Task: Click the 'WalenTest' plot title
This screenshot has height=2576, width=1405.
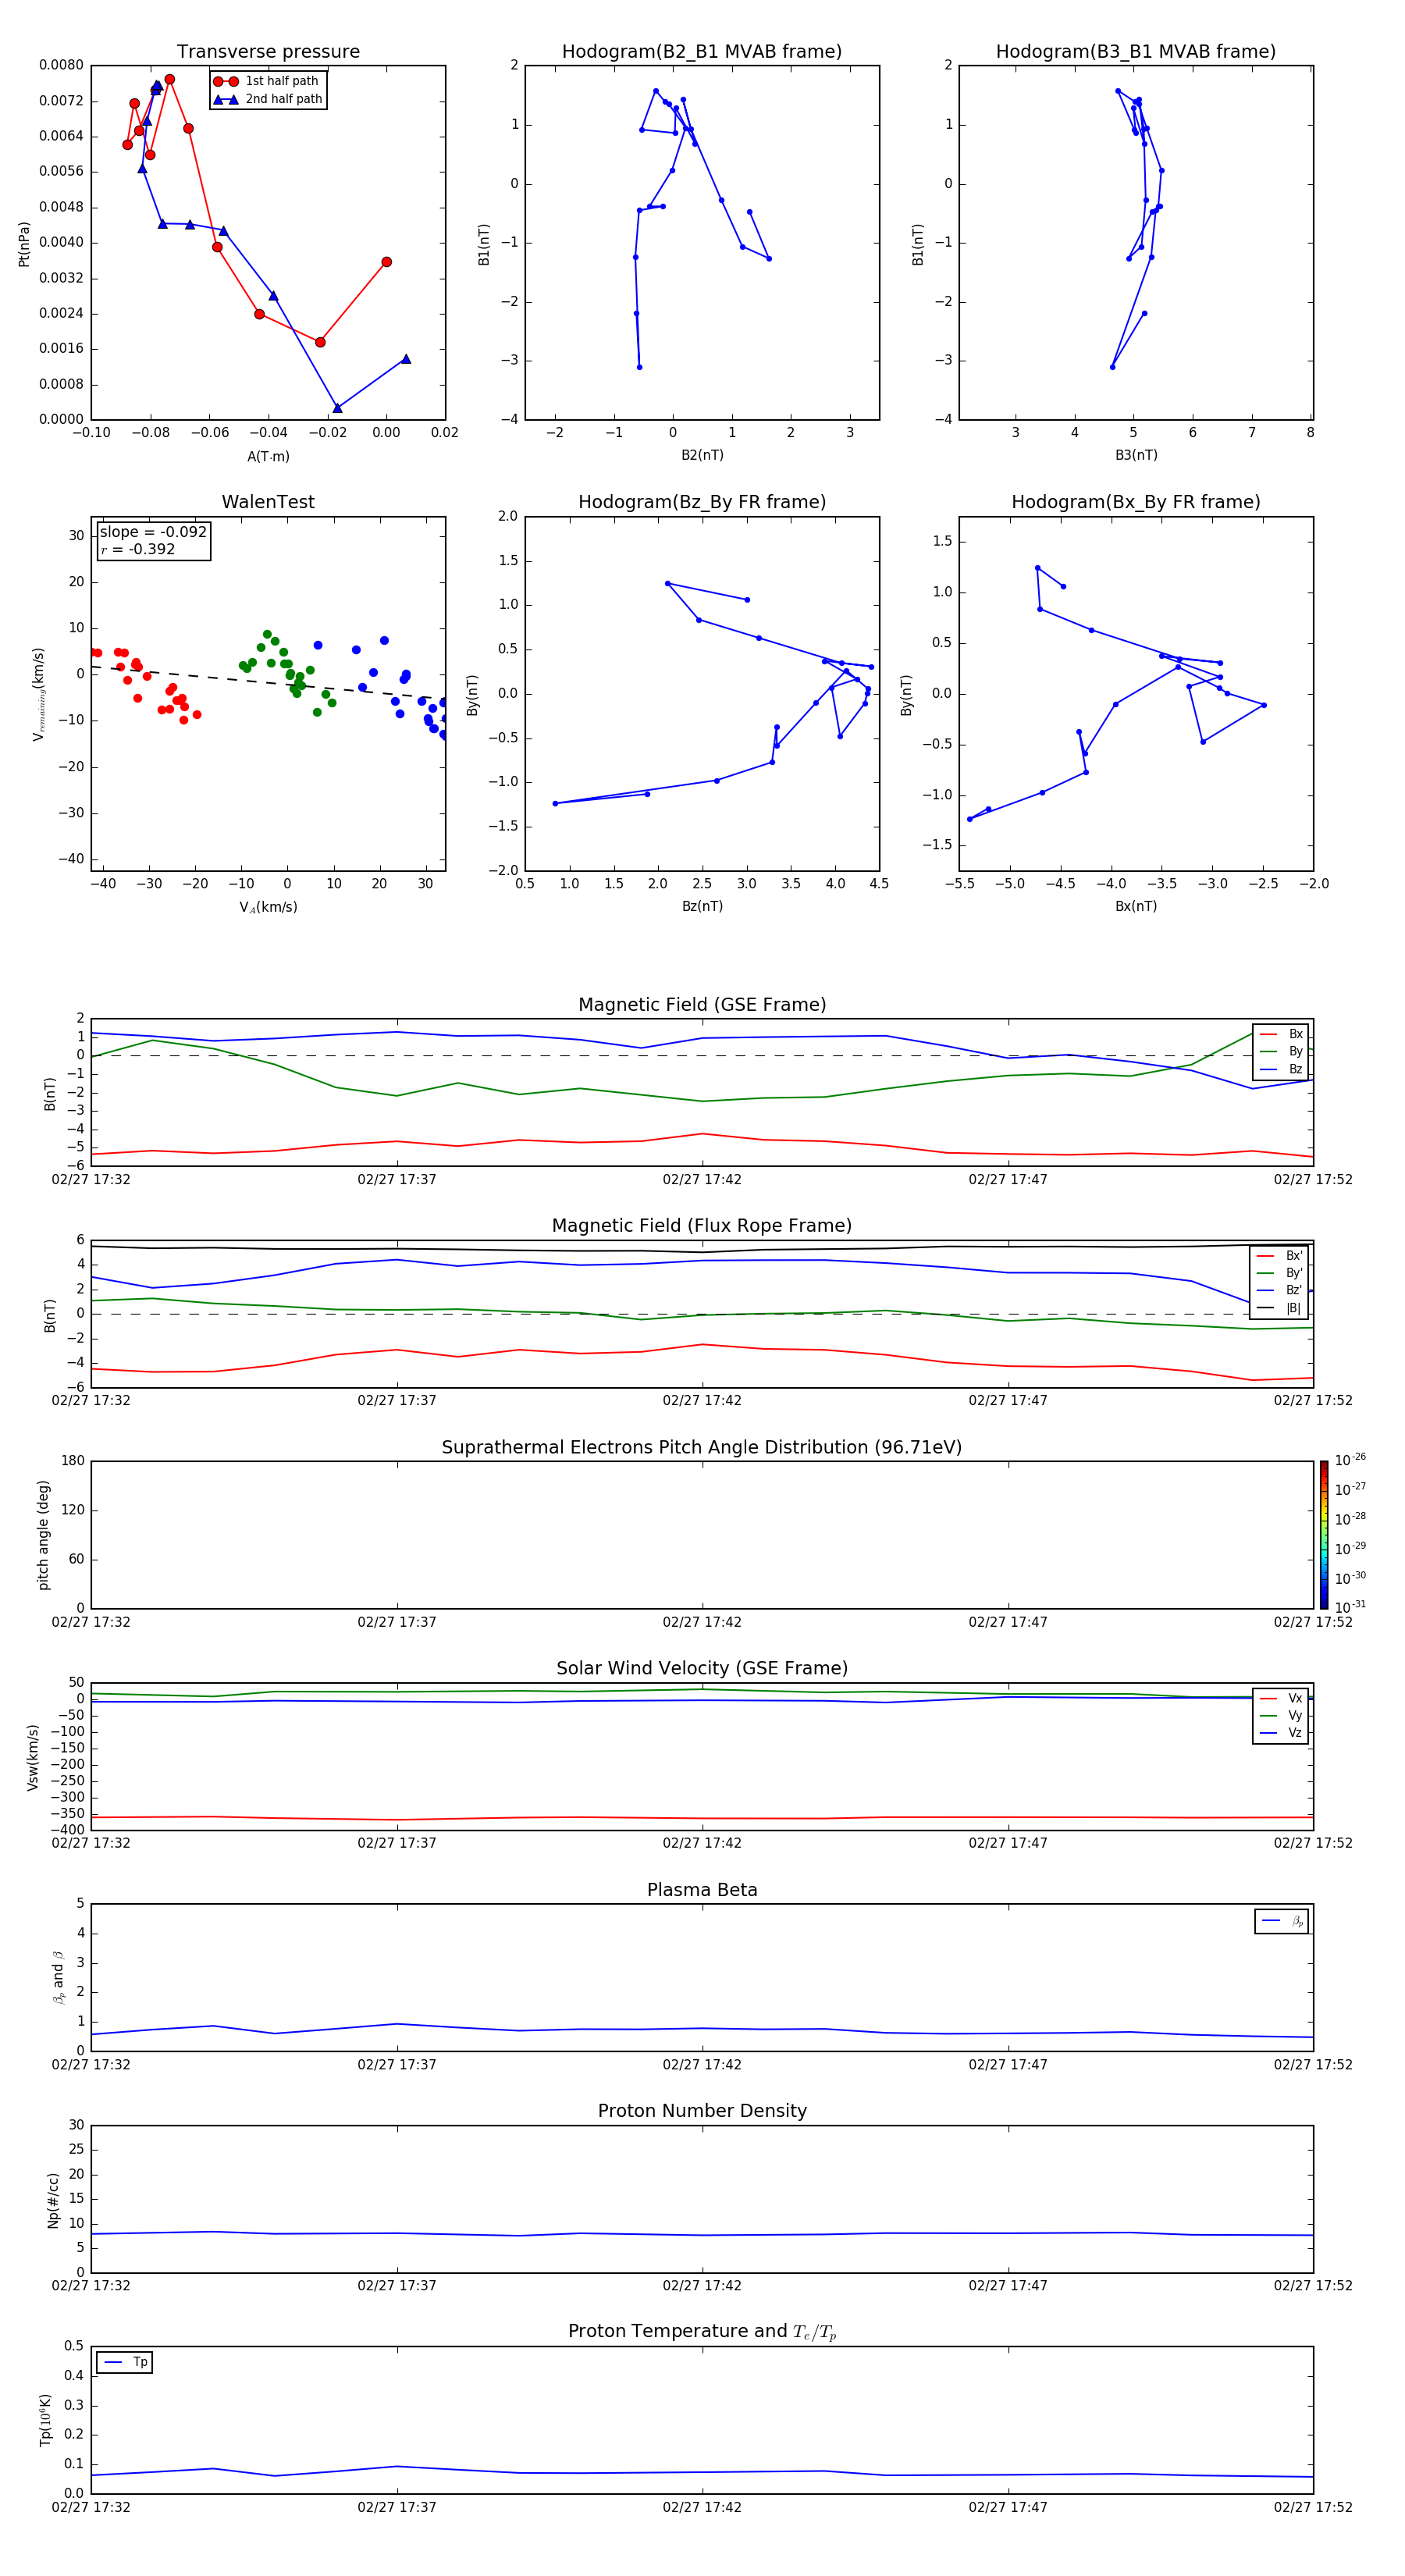Action: pos(268,502)
